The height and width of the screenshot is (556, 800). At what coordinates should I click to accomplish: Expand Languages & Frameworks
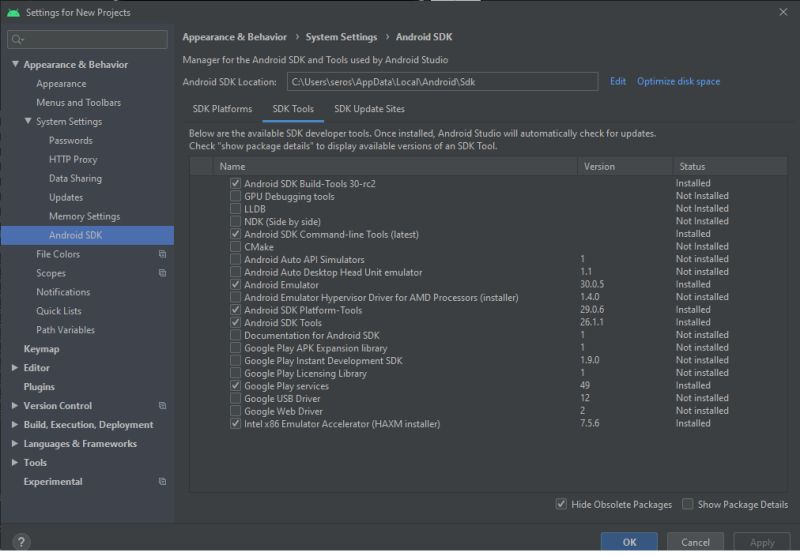(x=15, y=443)
